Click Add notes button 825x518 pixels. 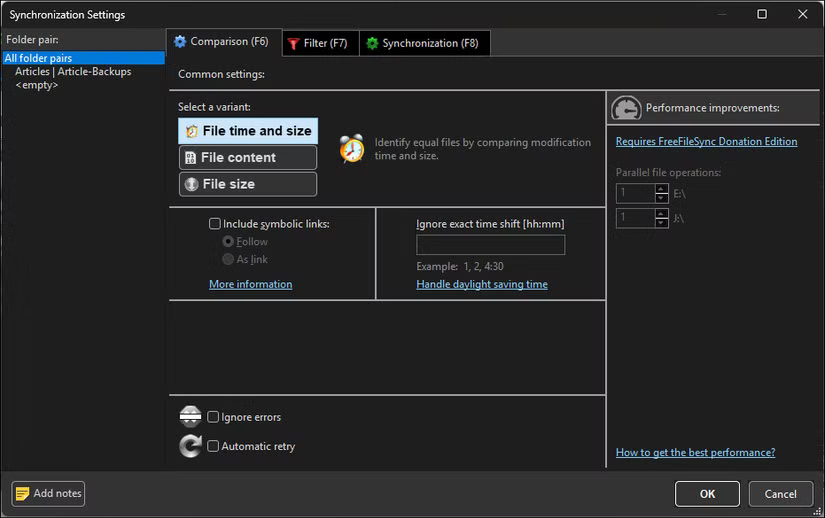click(x=48, y=493)
